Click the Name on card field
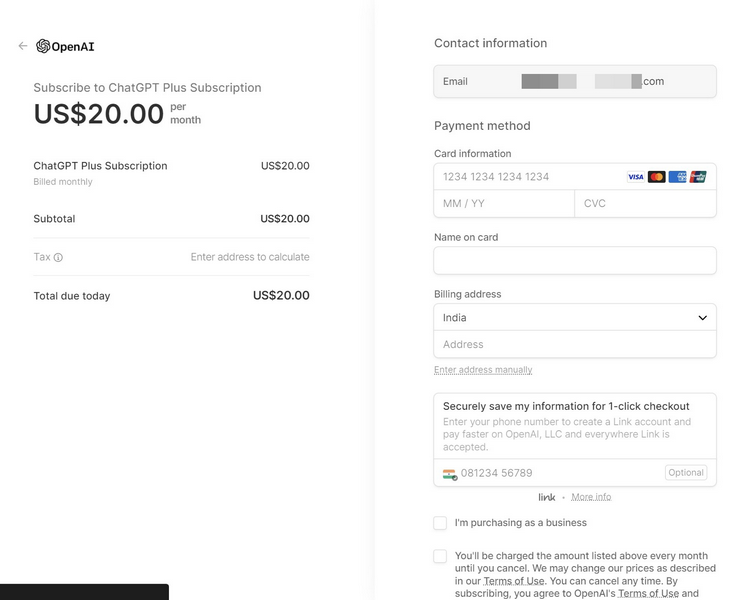 (575, 261)
